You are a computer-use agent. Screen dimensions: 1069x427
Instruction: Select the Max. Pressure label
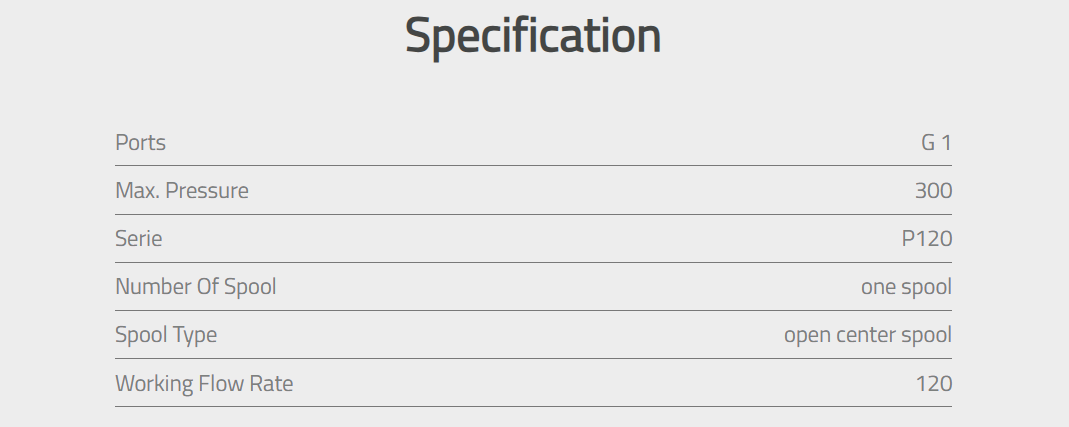click(182, 190)
